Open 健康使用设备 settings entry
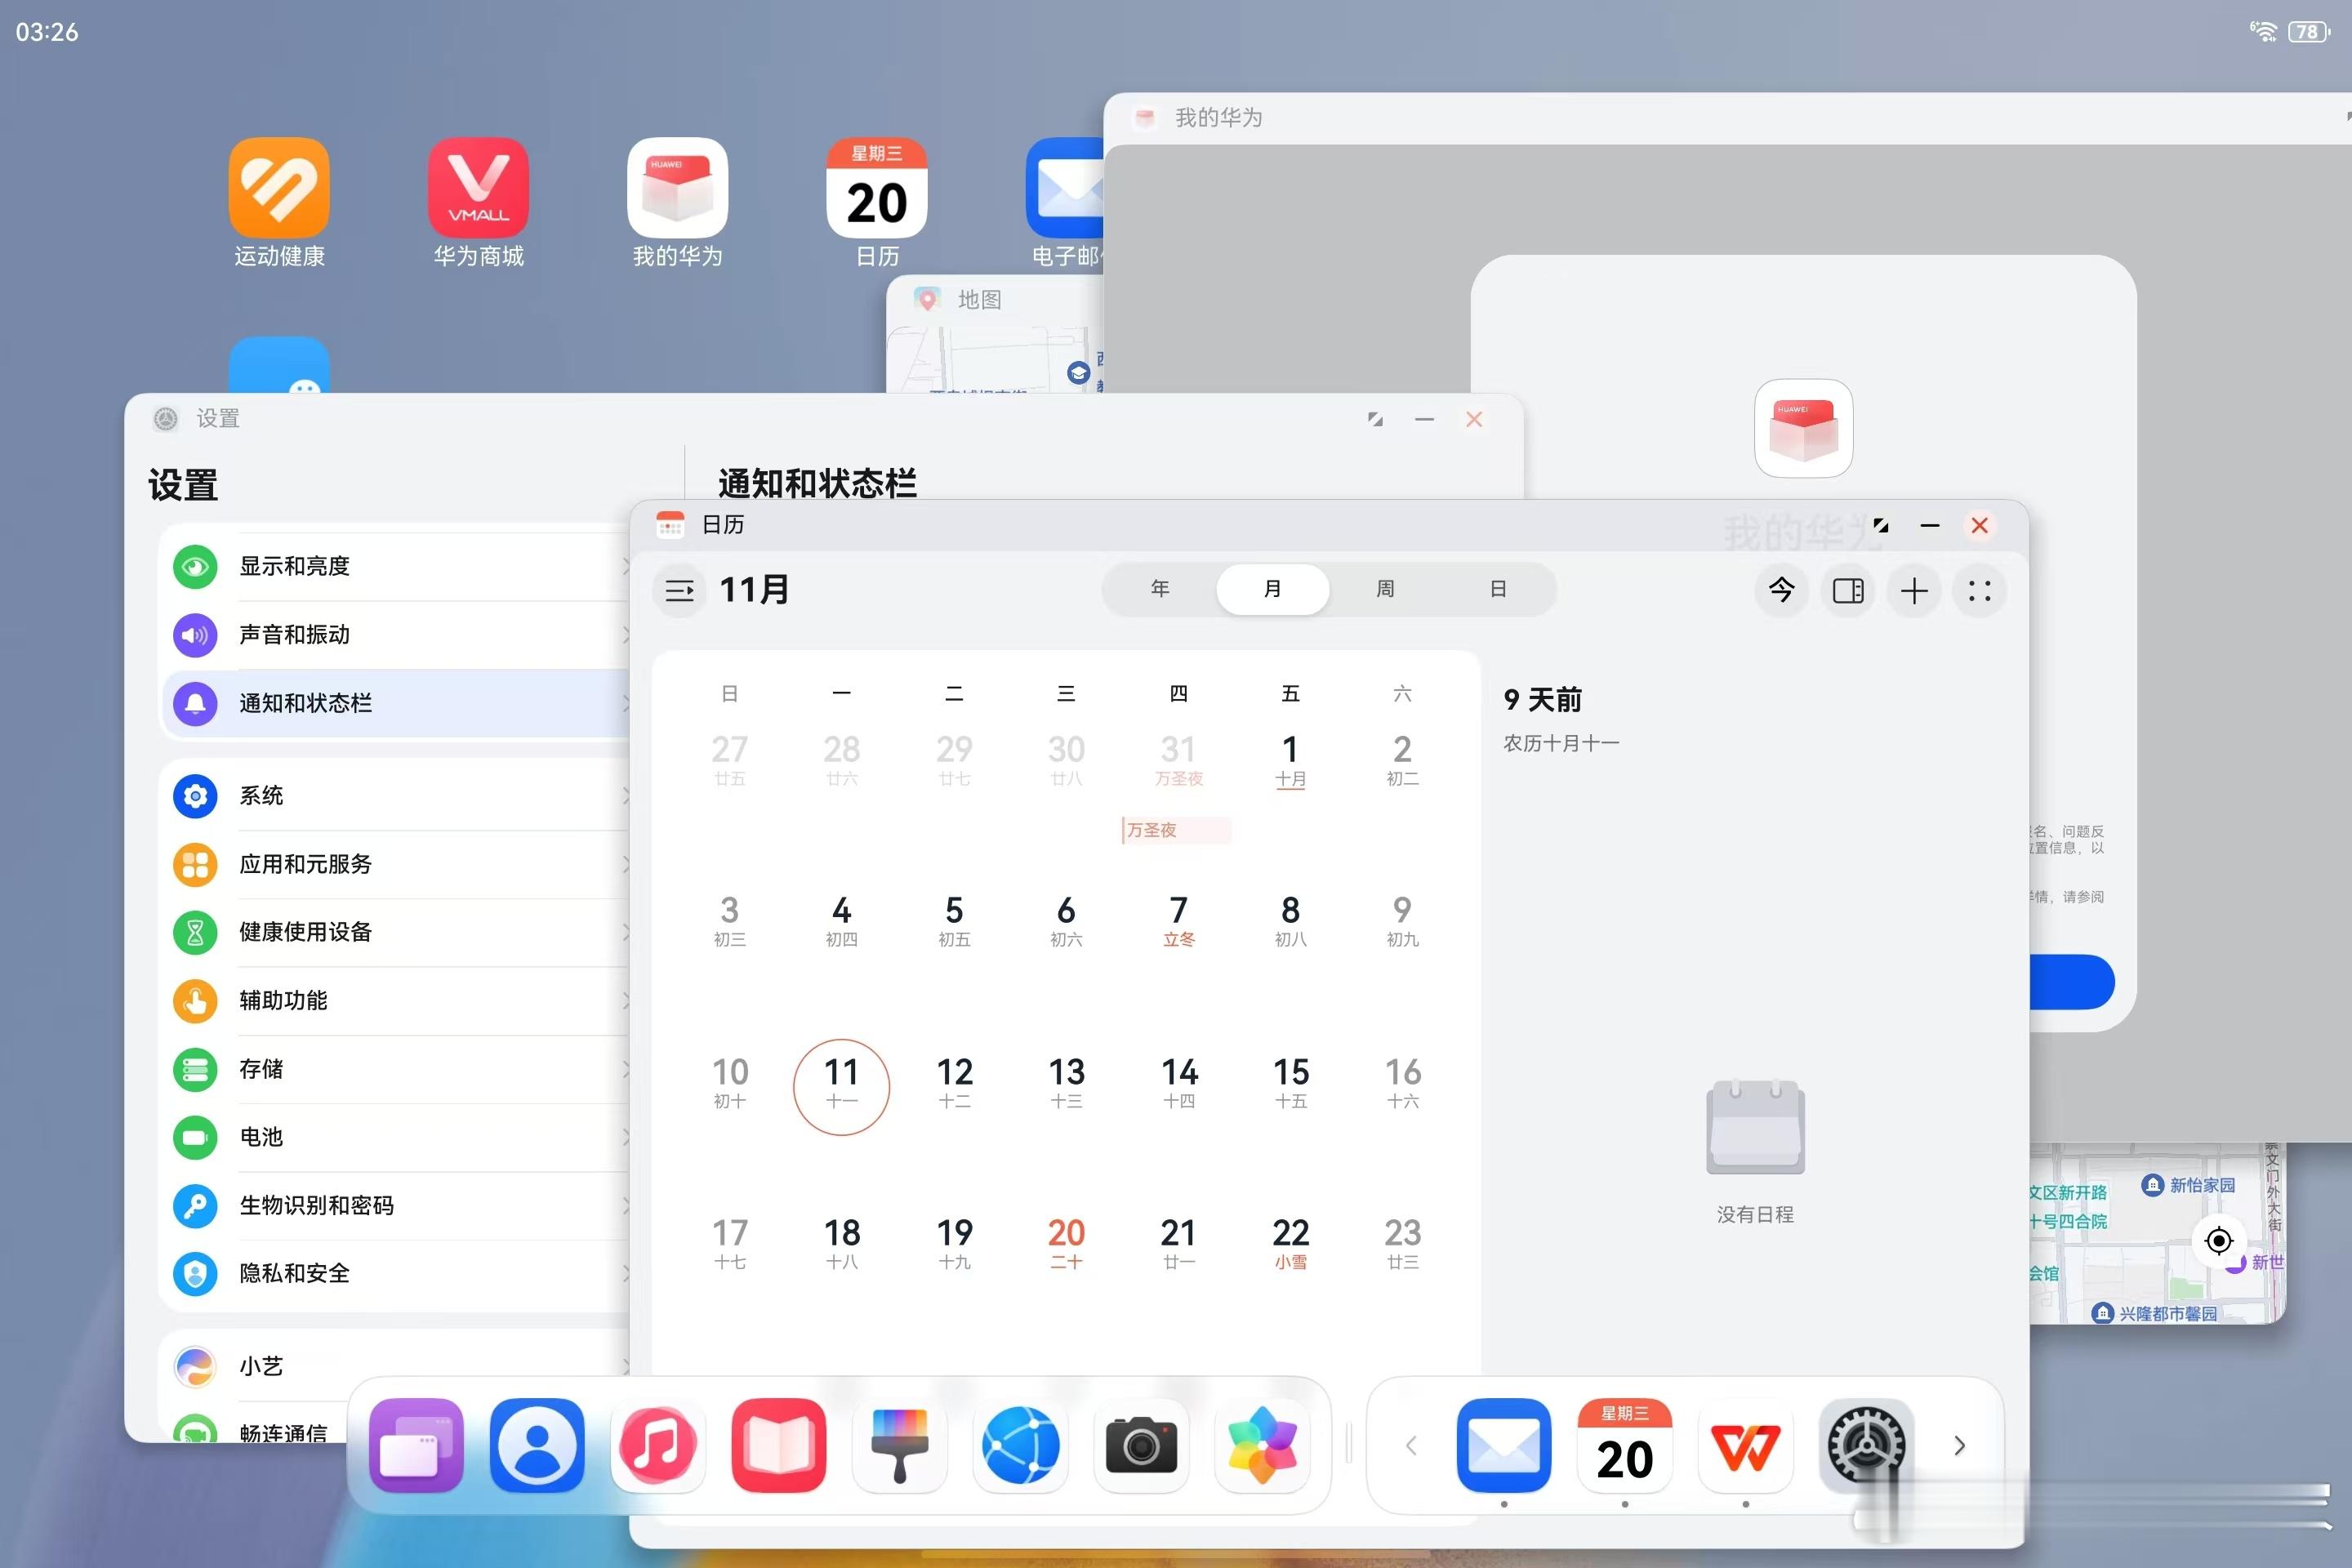 (395, 932)
